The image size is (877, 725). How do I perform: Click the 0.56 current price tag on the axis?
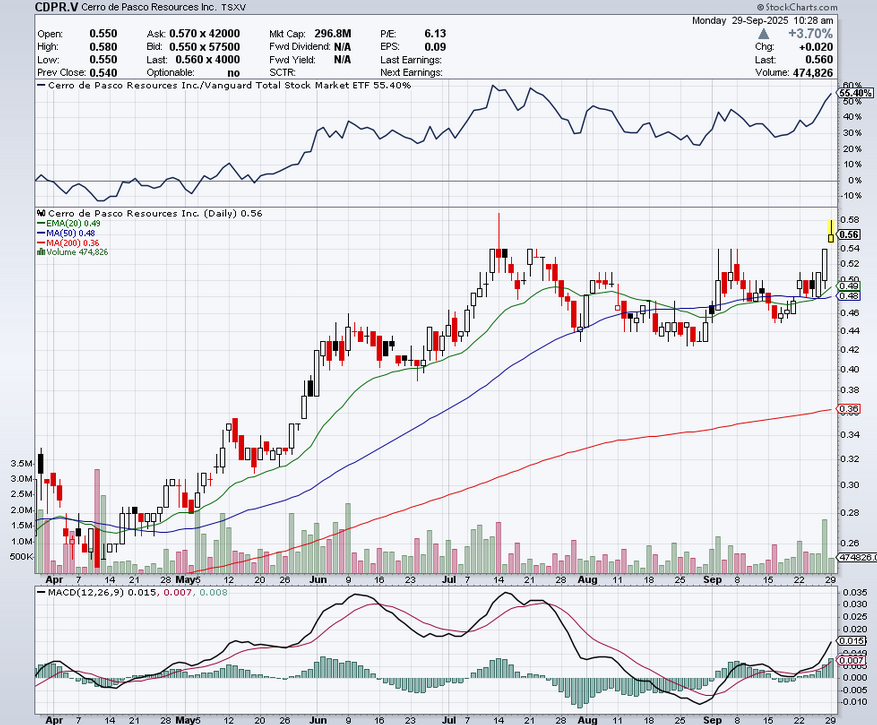pos(849,234)
